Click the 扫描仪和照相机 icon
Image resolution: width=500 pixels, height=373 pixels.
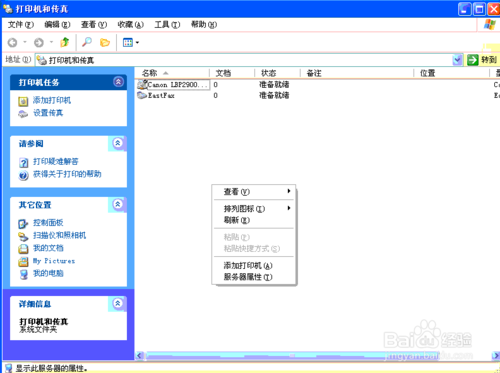coord(23,236)
